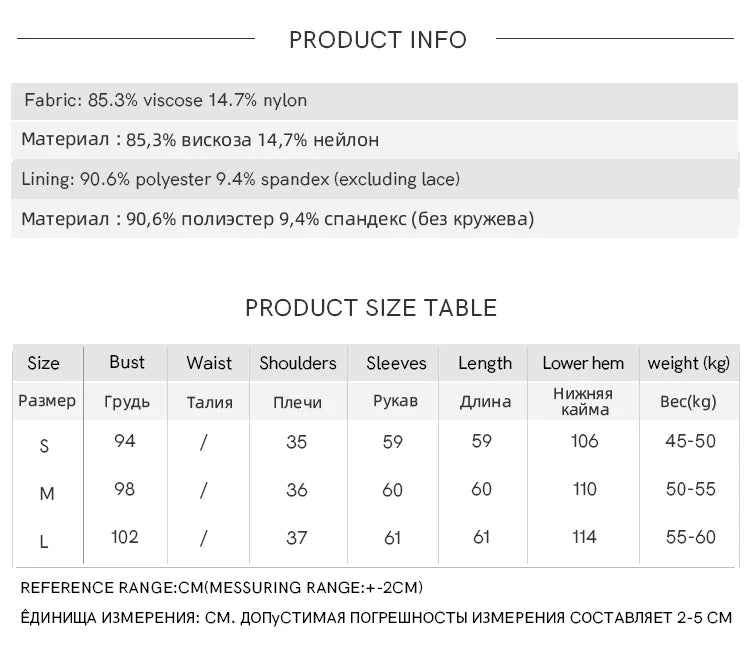Click the PRODUCT SIZE TABLE heading
Viewport: 750px width, 646px height.
(x=371, y=307)
